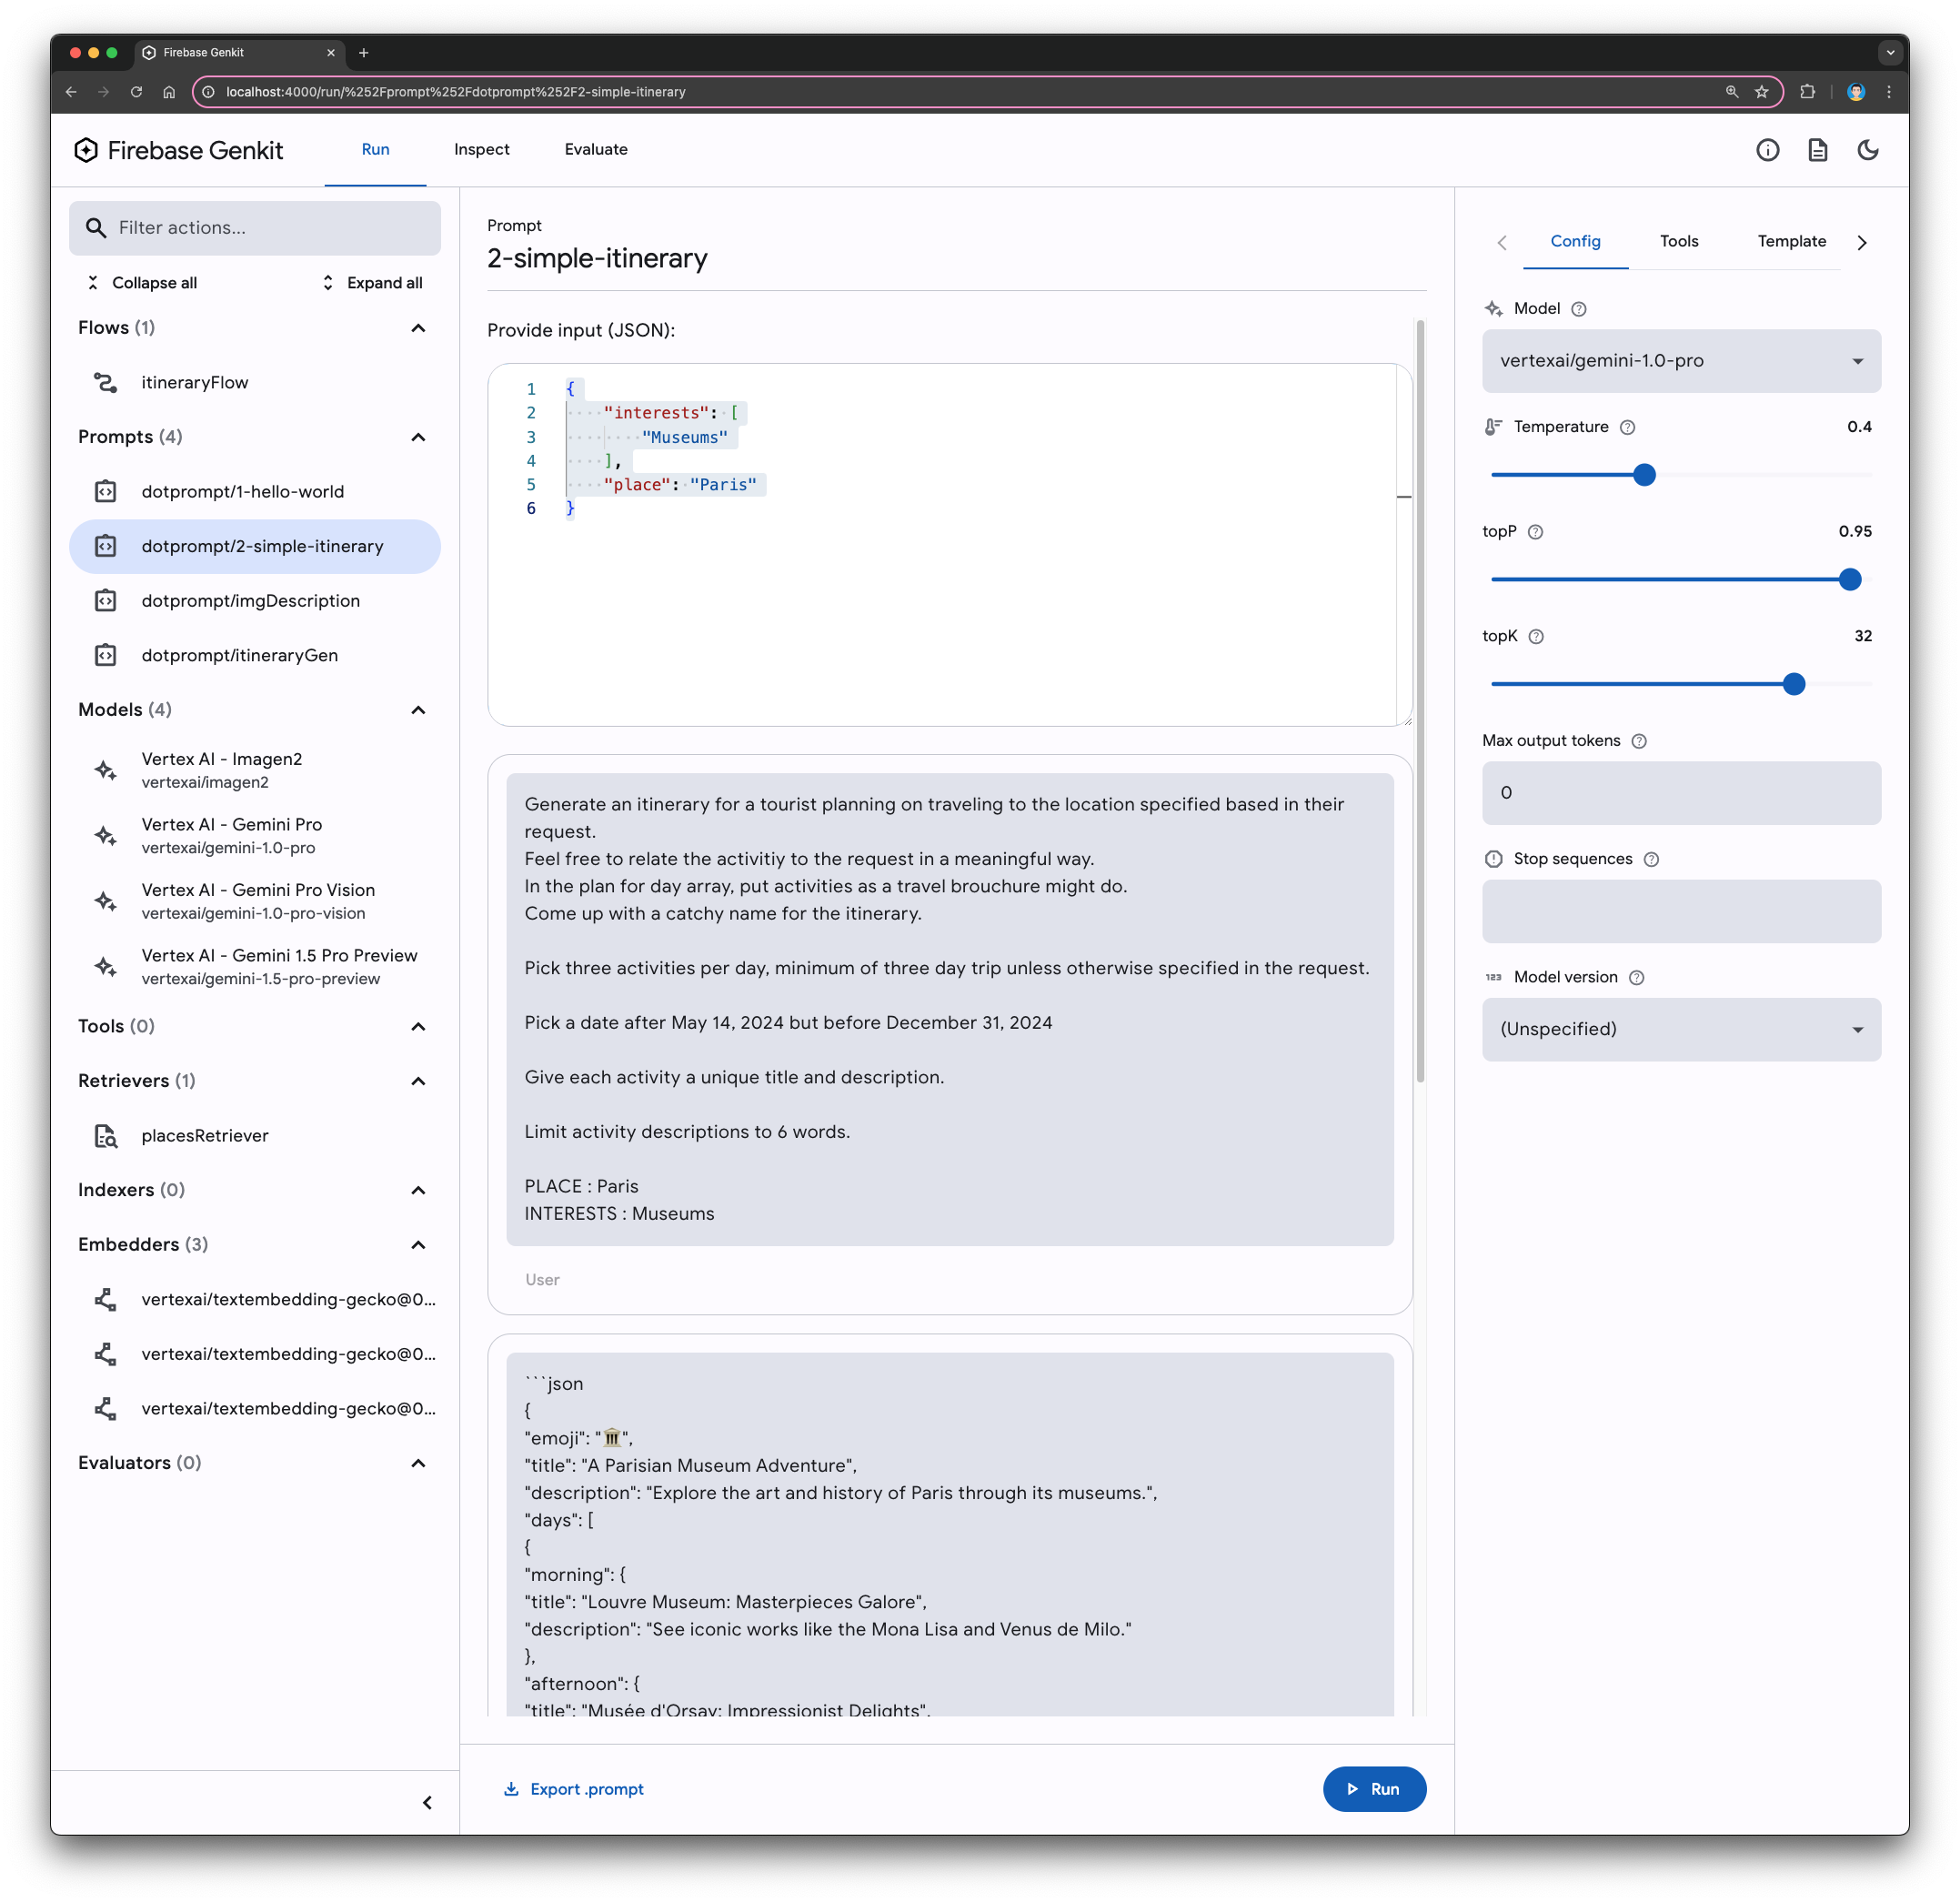Click the vertexai/textembedding-gecko embedder icon
Image resolution: width=1960 pixels, height=1902 pixels.
pyautogui.click(x=108, y=1298)
